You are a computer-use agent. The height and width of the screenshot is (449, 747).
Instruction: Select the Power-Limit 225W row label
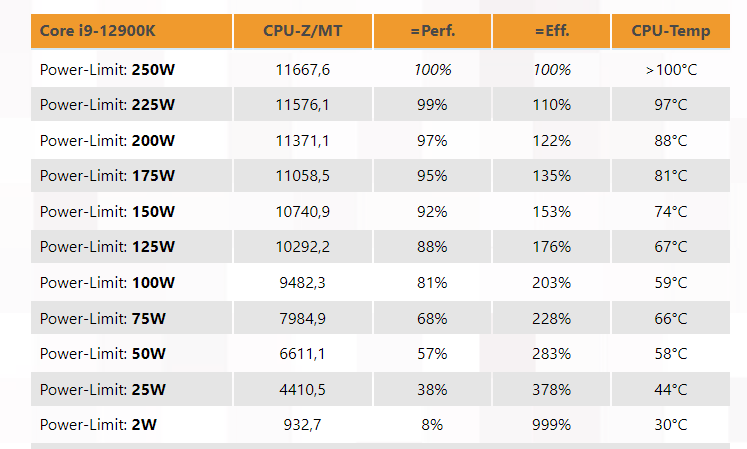tap(107, 105)
